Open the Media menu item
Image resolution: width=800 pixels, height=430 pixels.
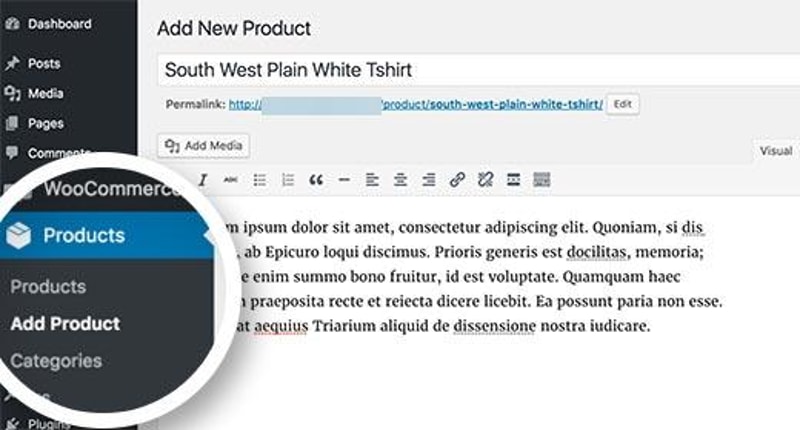45,93
